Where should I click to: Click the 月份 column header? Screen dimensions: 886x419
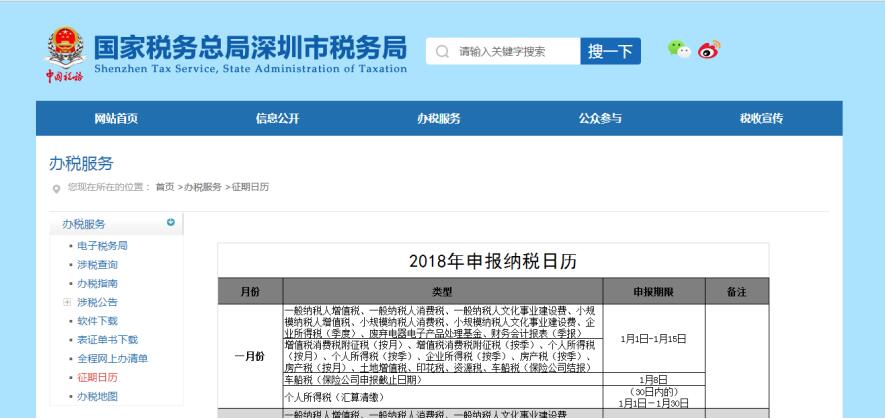[x=250, y=292]
